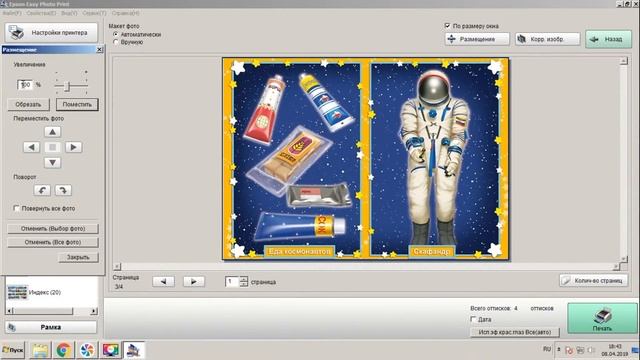
Task: Enable Повернуть все фото checkbox
Action: point(16,208)
